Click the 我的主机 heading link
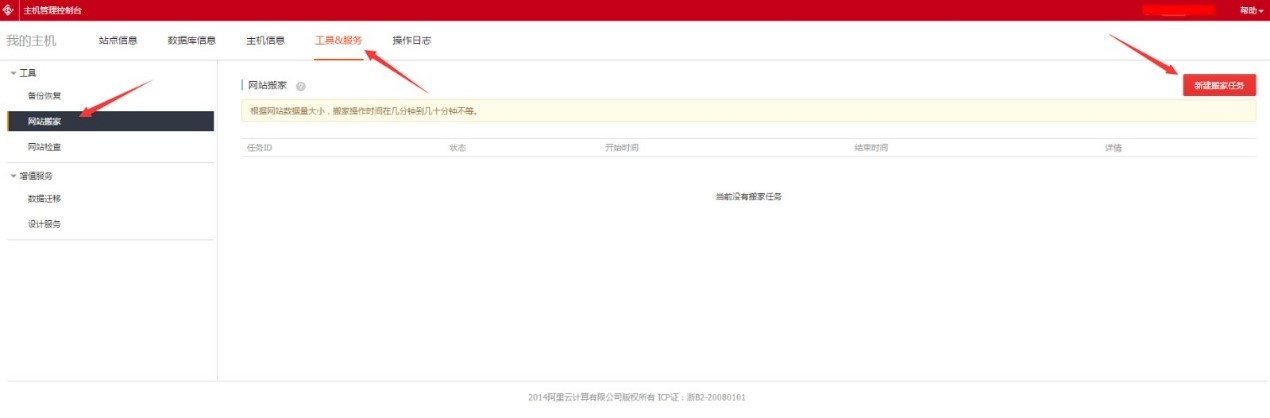Viewport: 1270px width, 418px height. point(32,41)
